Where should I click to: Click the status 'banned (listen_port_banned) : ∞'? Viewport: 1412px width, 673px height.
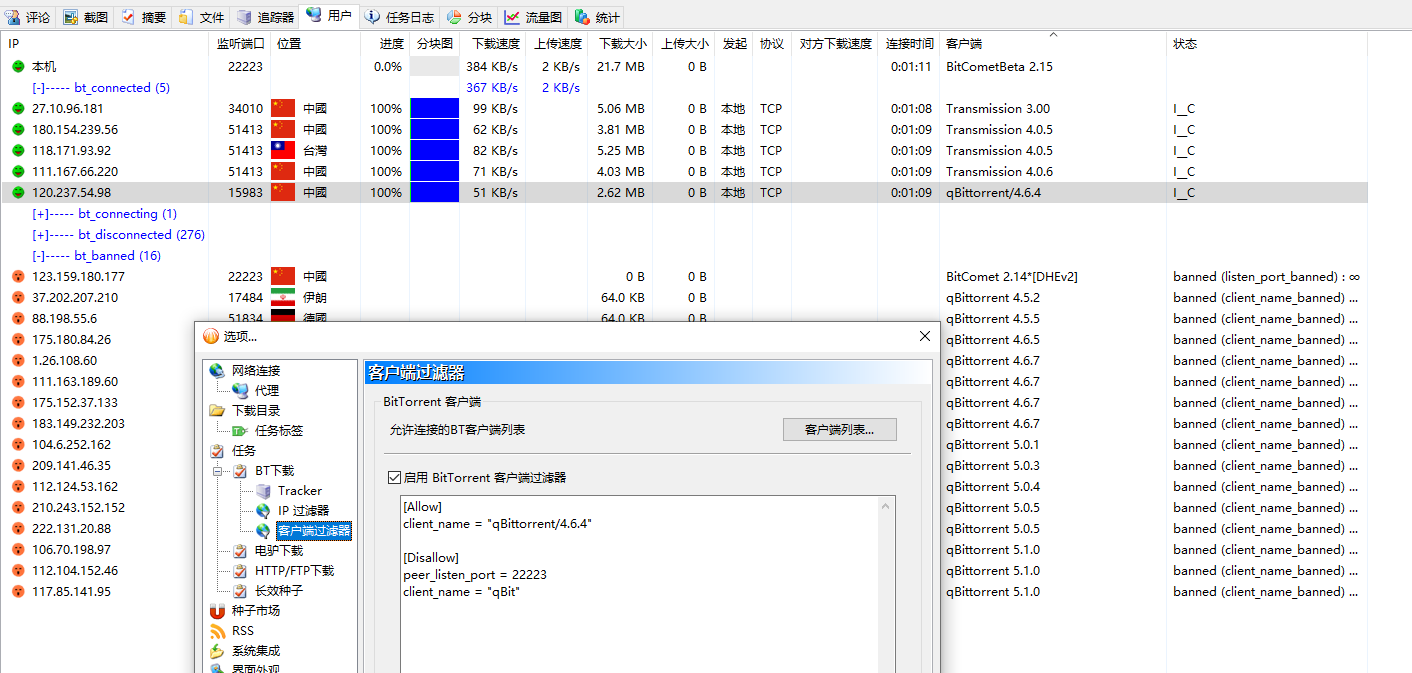[x=1267, y=277]
